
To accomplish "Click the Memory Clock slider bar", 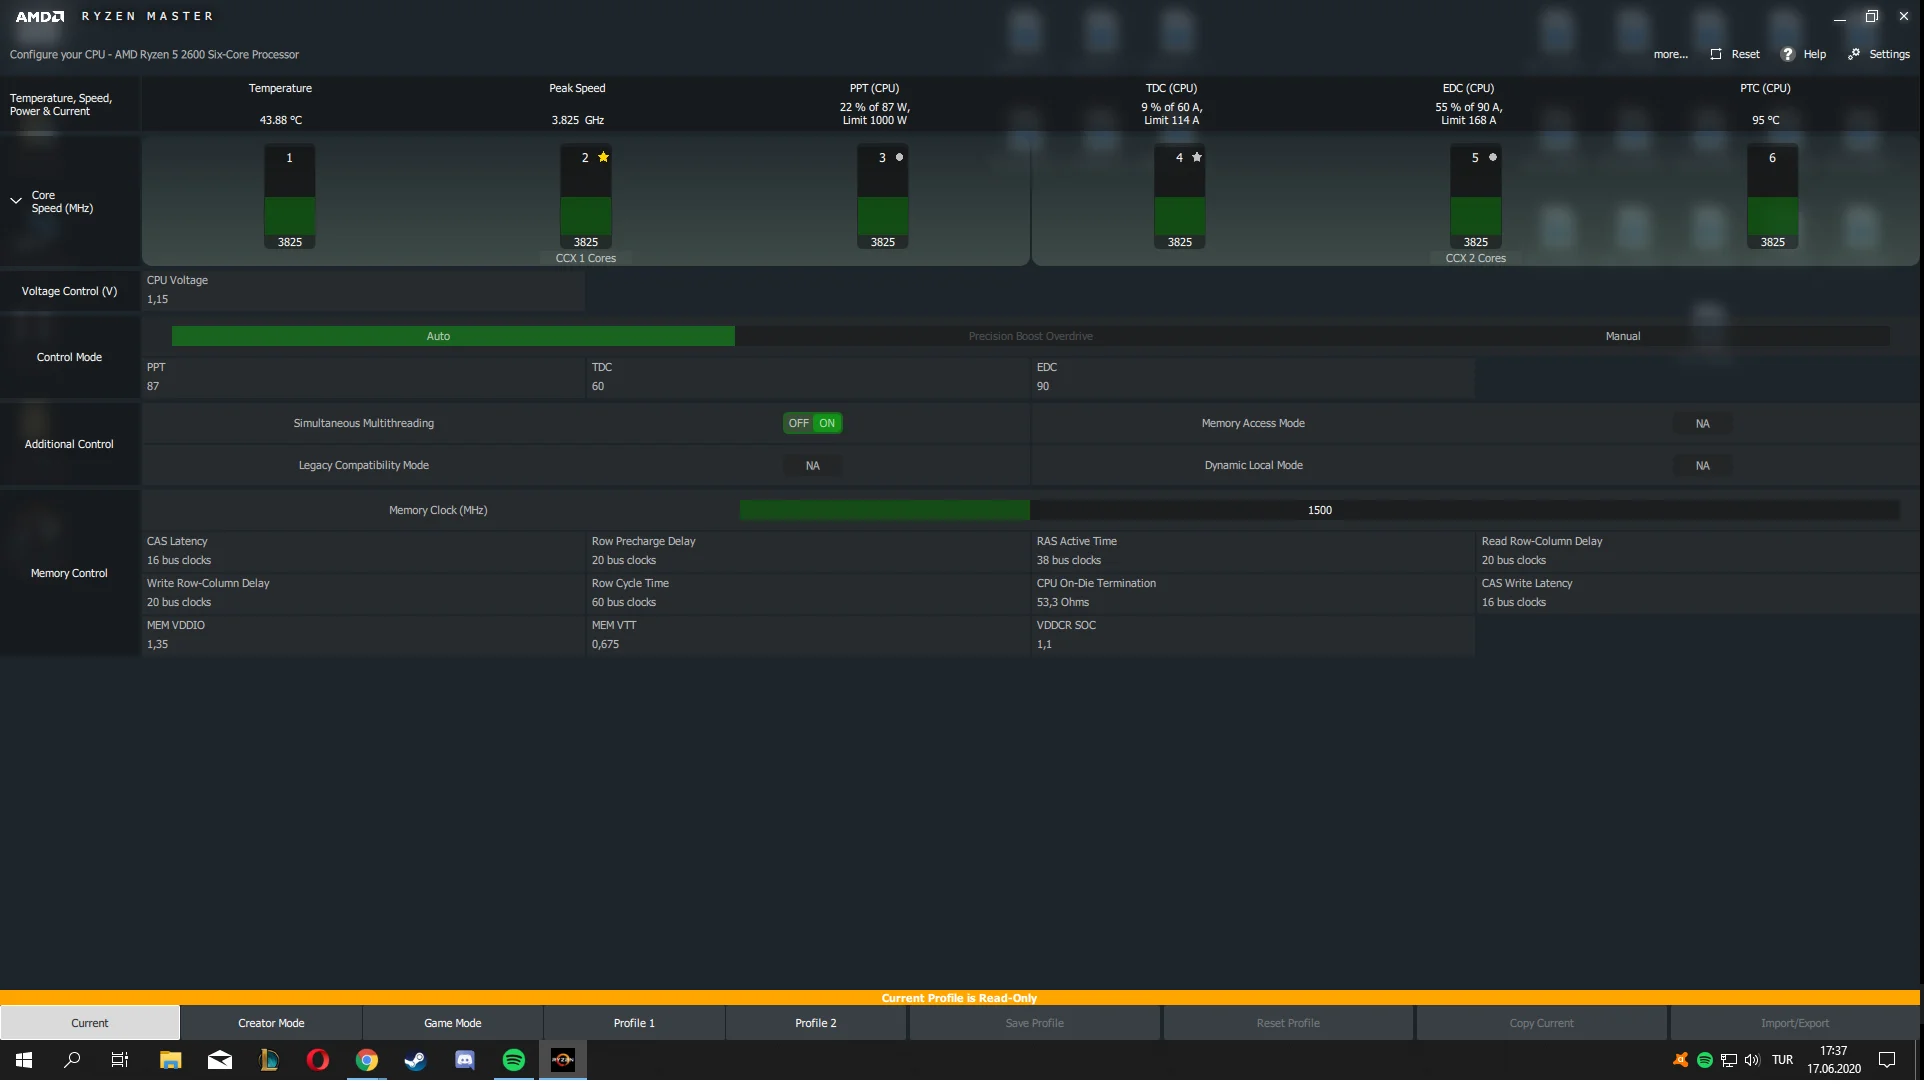I will [1318, 512].
